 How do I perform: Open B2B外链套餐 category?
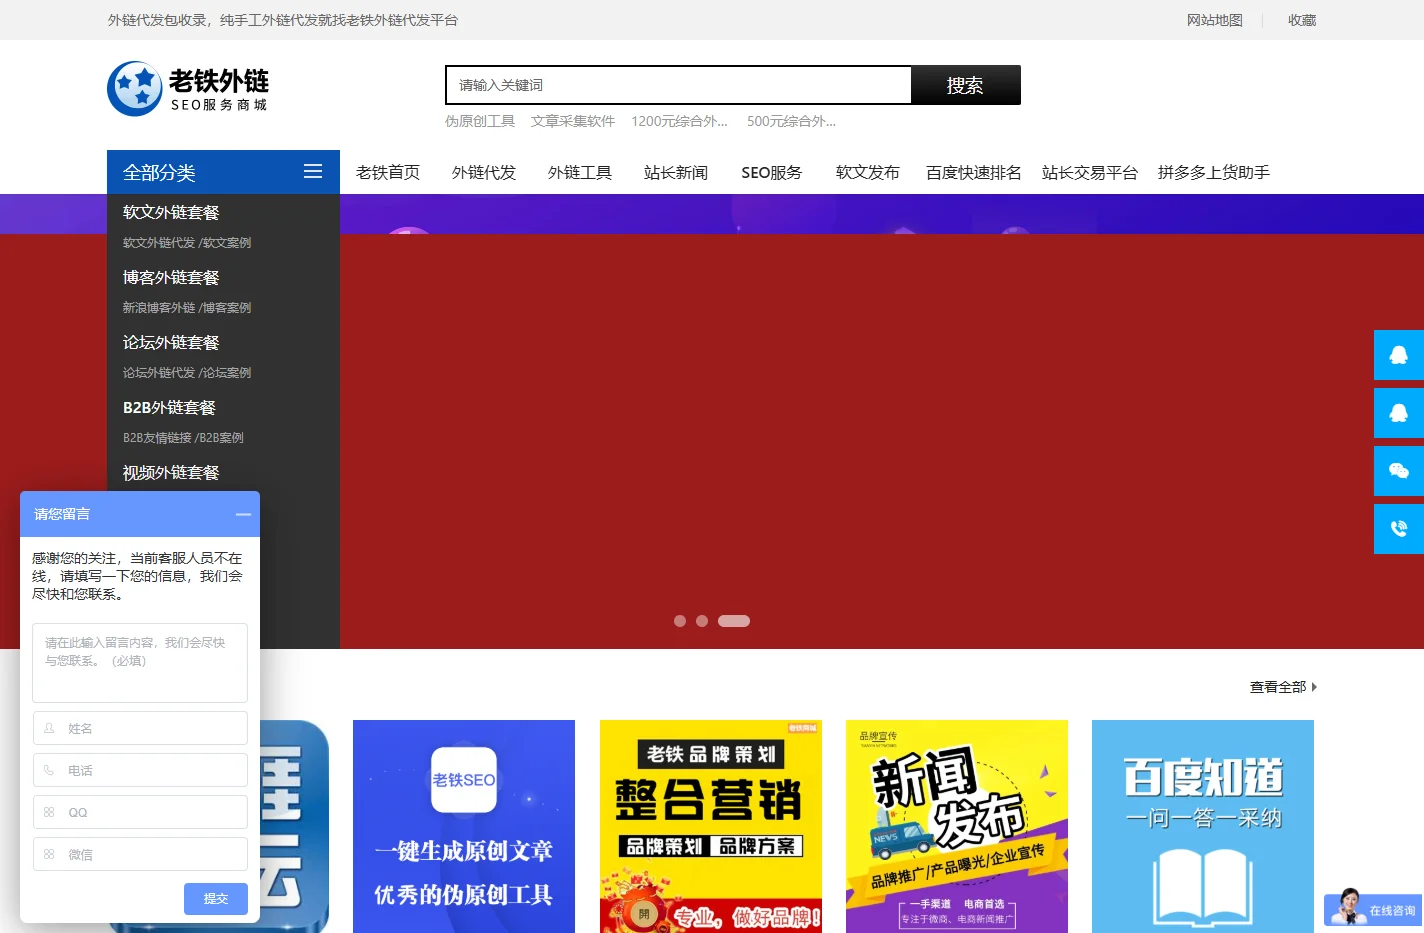[x=169, y=407]
